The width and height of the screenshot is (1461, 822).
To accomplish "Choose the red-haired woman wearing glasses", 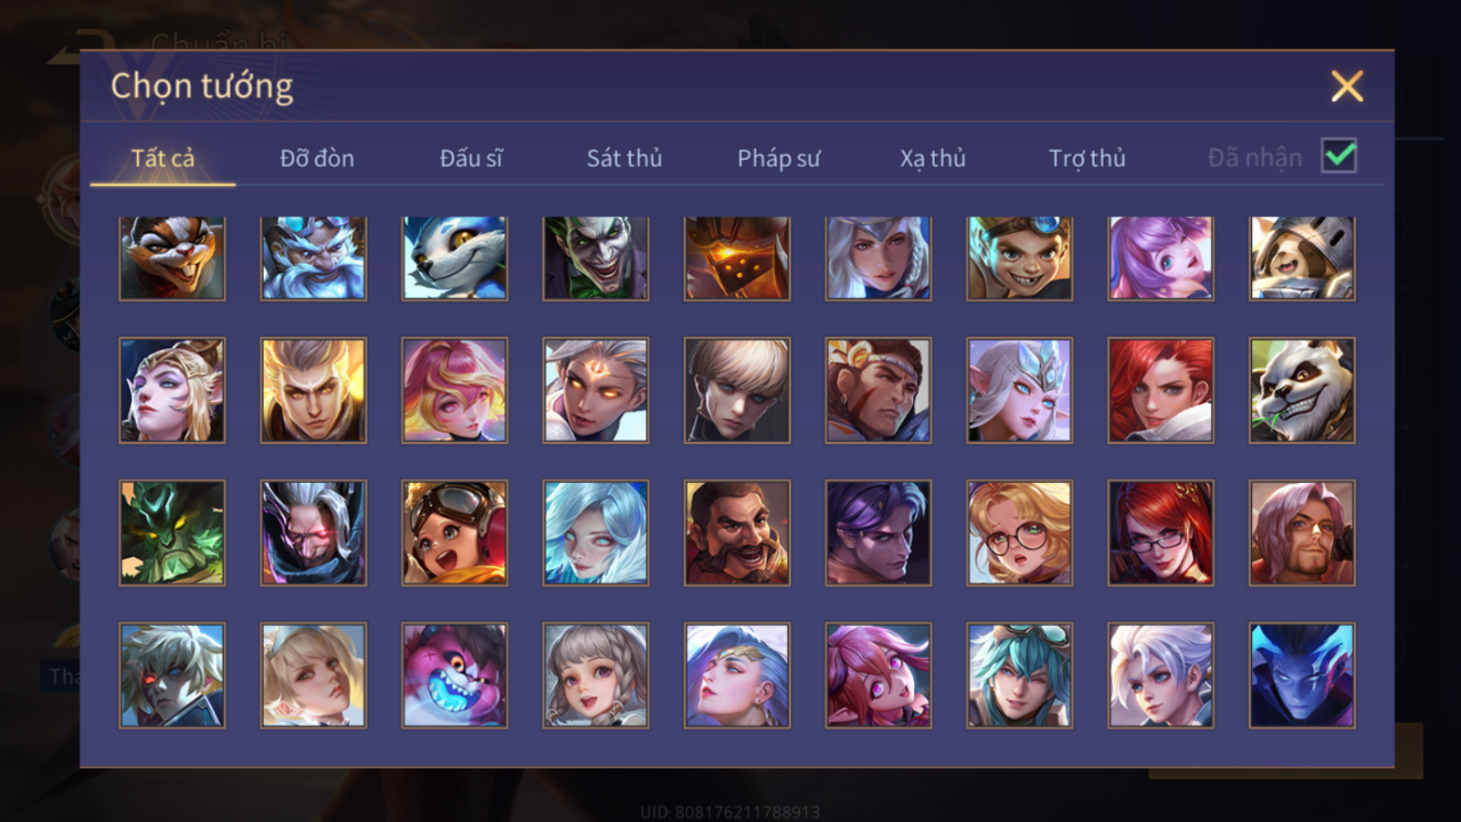I will [x=1161, y=533].
